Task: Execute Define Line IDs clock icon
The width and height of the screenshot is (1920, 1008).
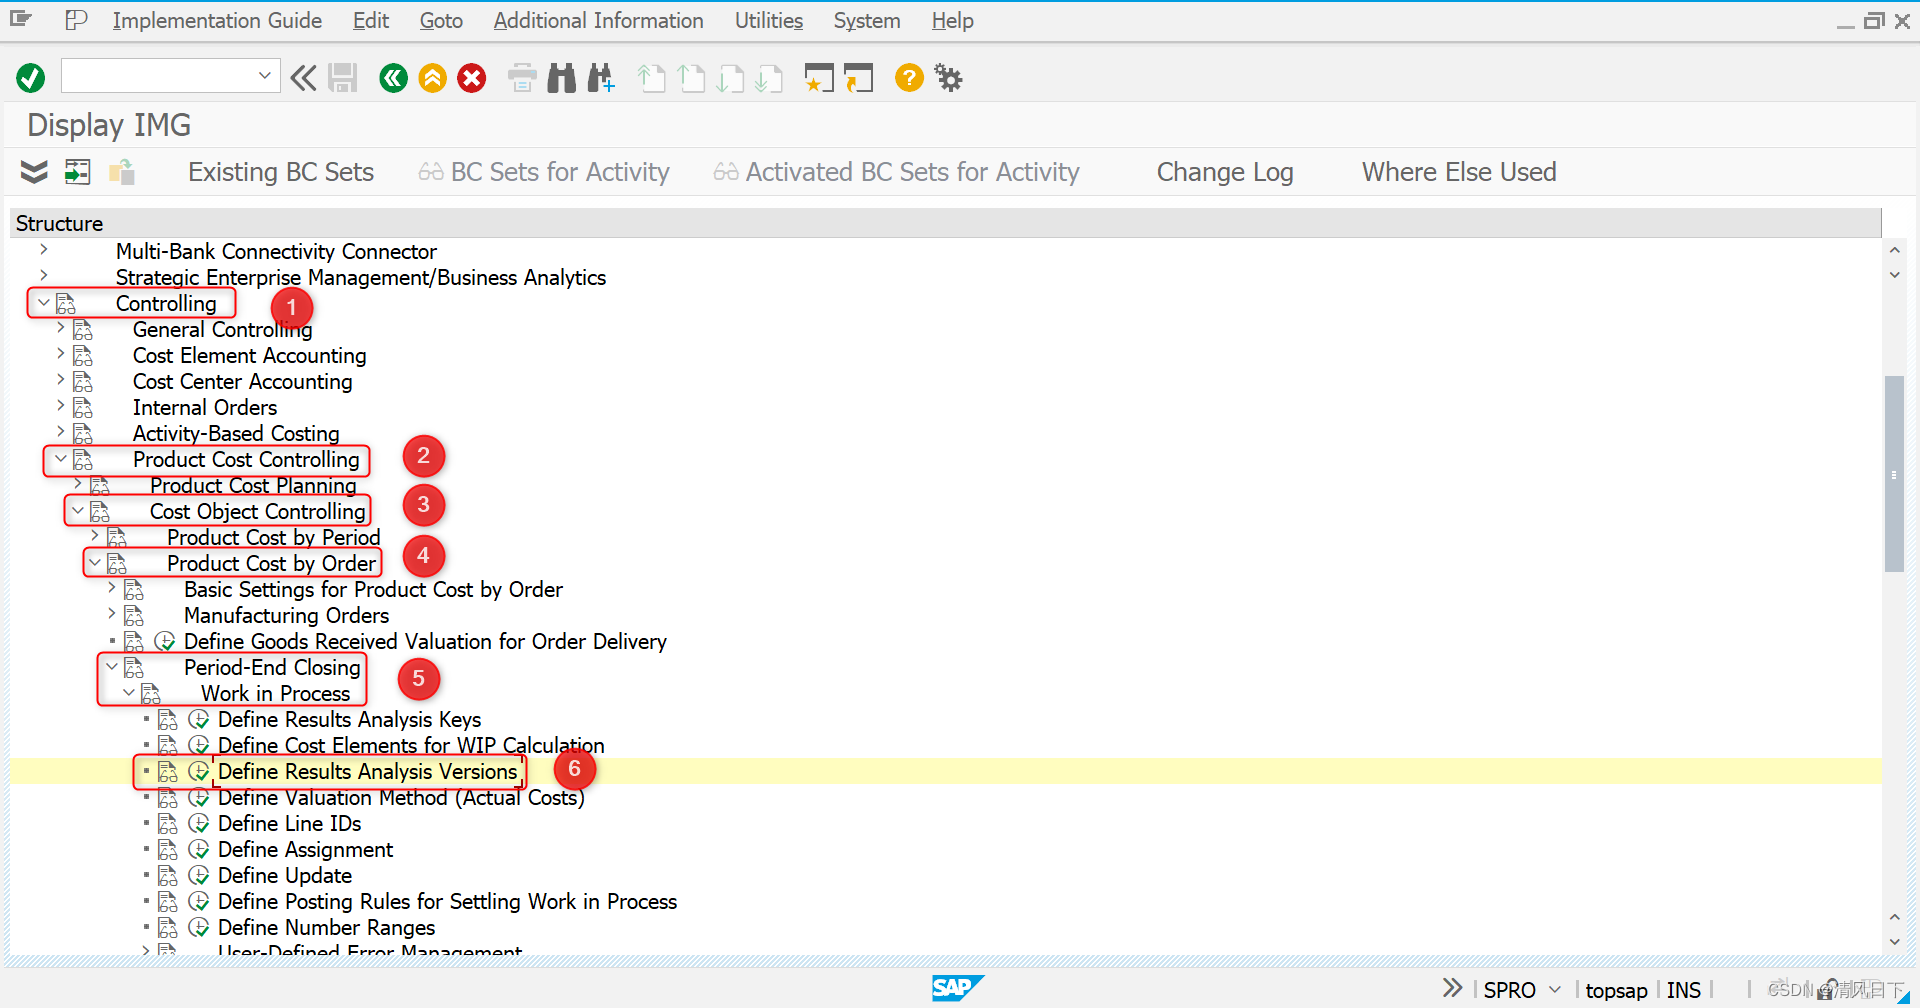Action: 199,823
